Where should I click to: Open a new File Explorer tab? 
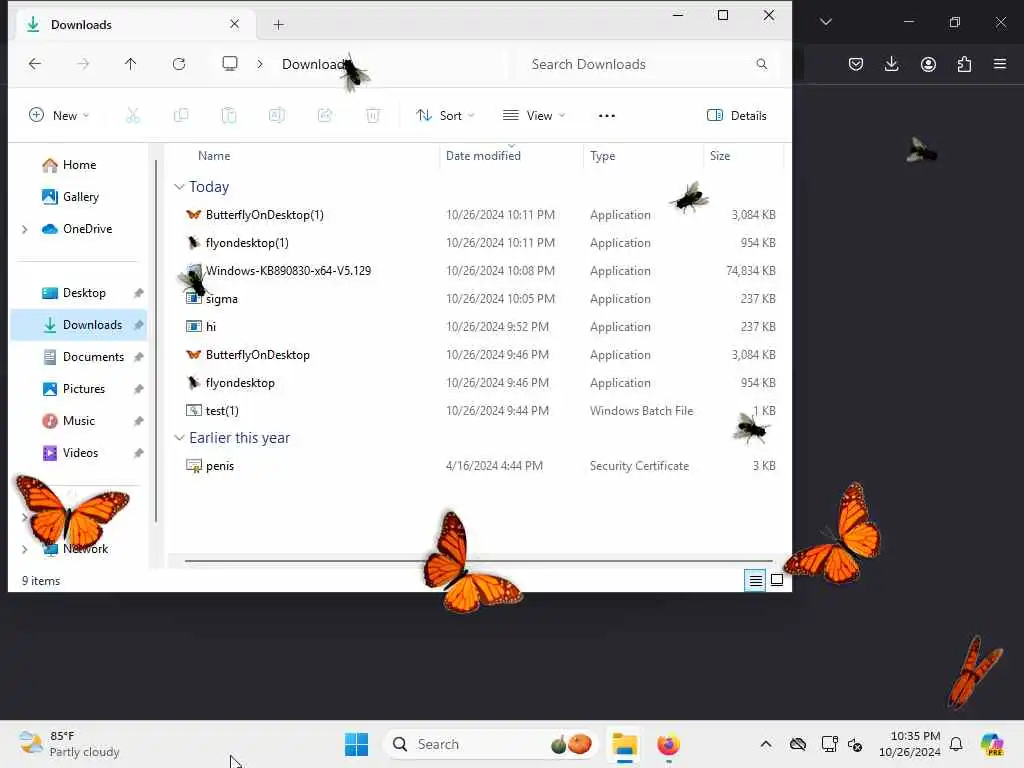[278, 25]
